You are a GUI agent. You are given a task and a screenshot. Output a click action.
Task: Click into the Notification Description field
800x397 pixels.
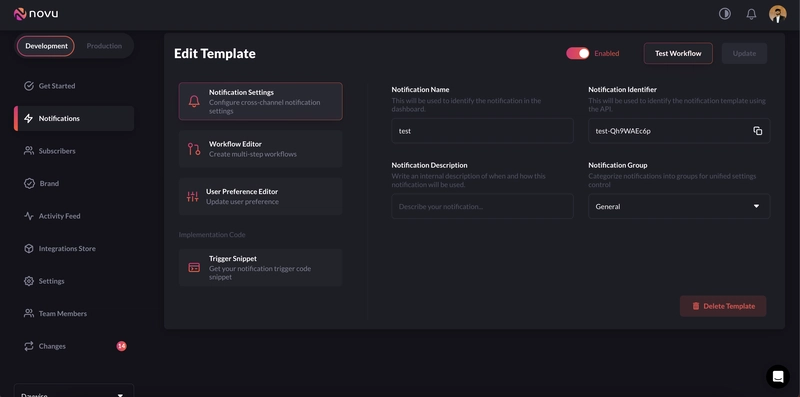[482, 206]
